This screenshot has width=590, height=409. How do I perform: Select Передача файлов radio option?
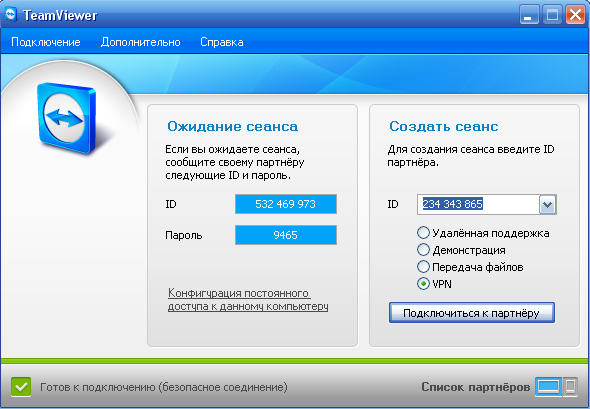pyautogui.click(x=423, y=267)
